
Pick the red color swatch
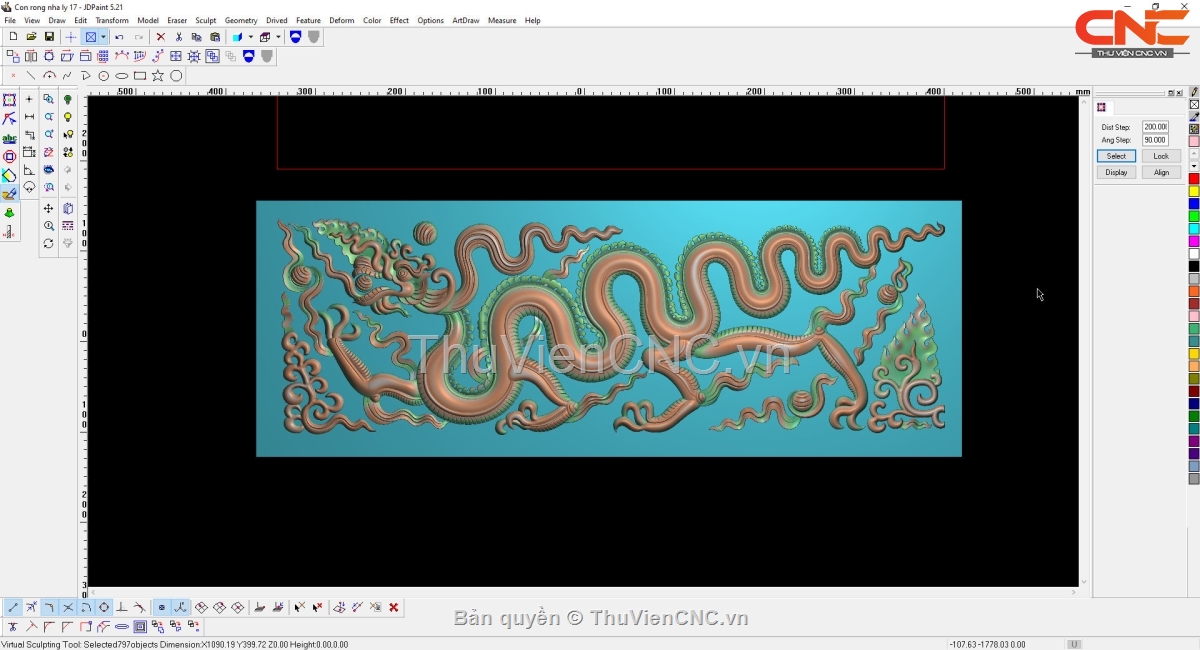1193,179
